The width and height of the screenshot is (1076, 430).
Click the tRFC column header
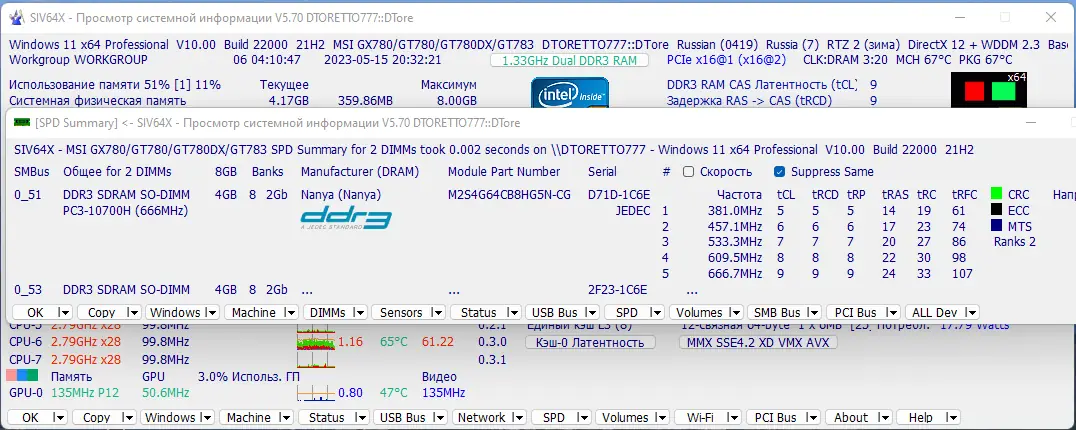coord(966,195)
